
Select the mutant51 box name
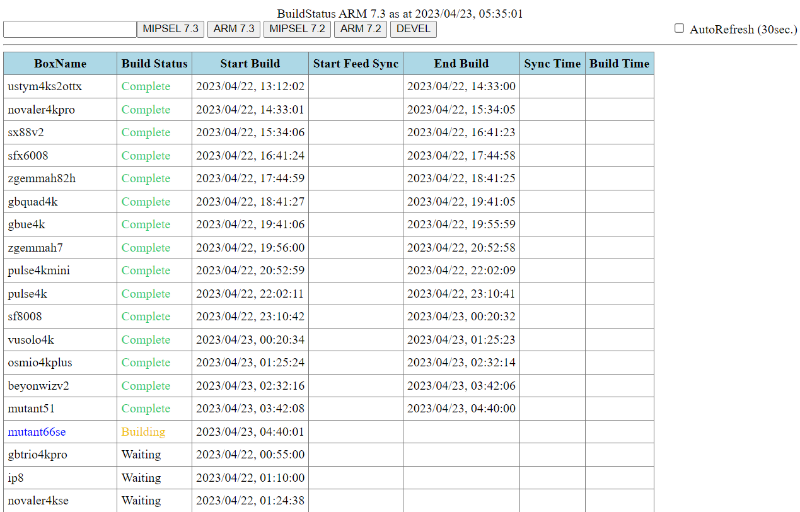click(31, 408)
